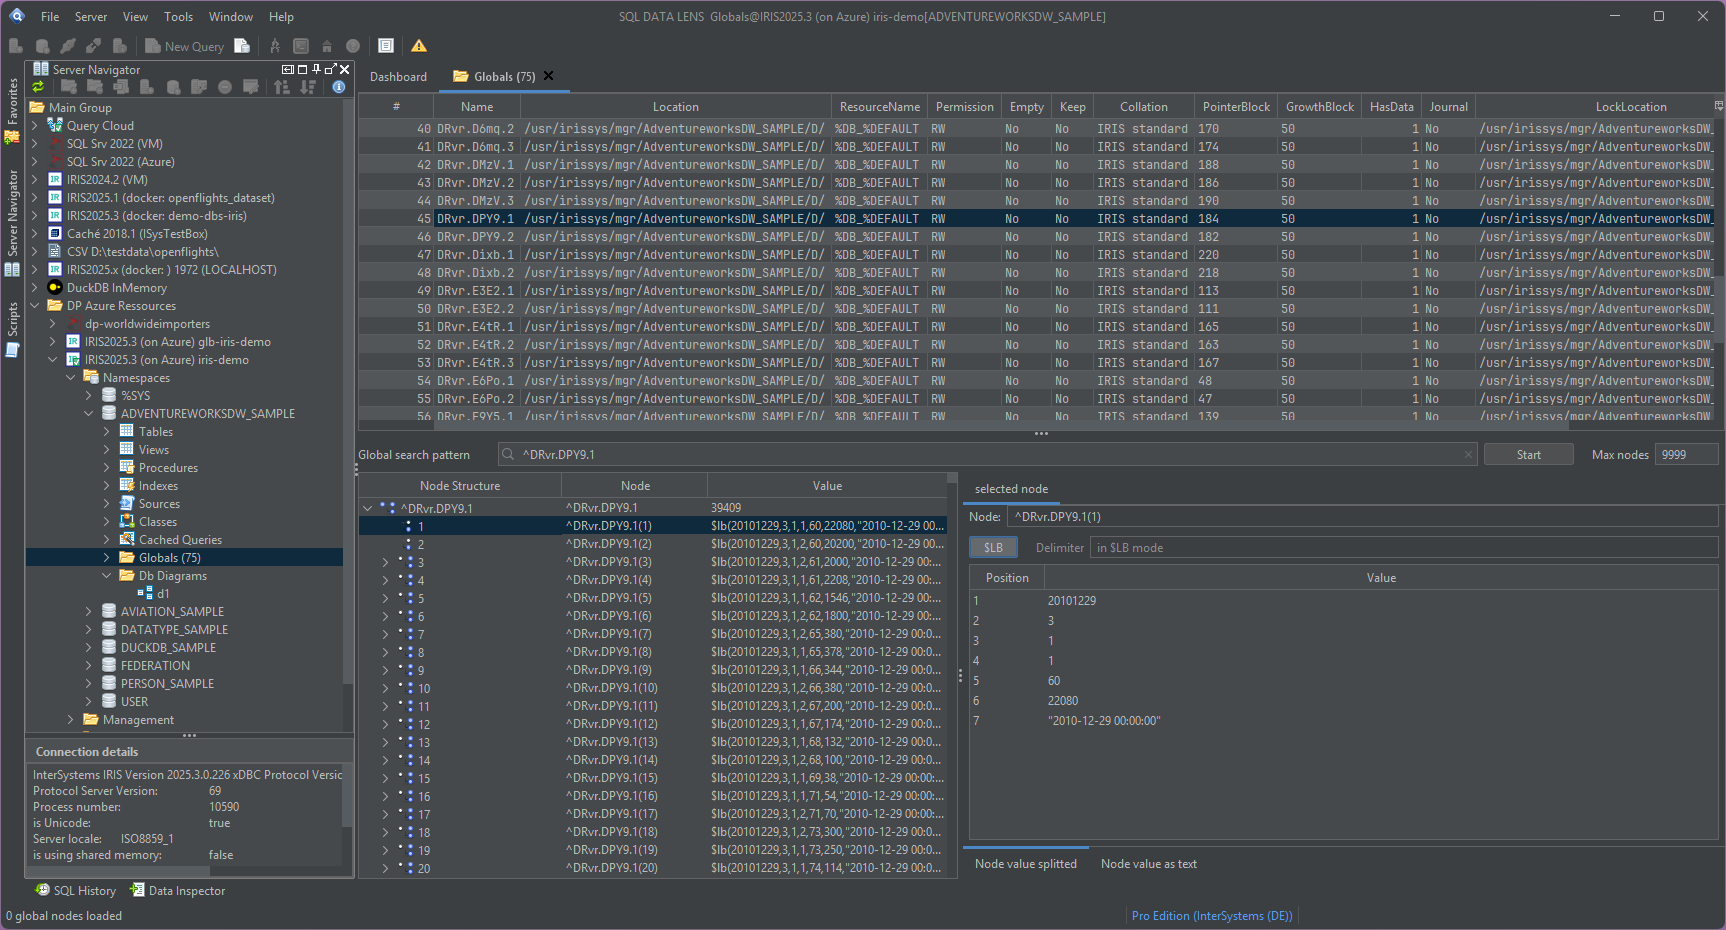
Task: Click the sort descending icon in Server Navigator
Action: [x=308, y=87]
